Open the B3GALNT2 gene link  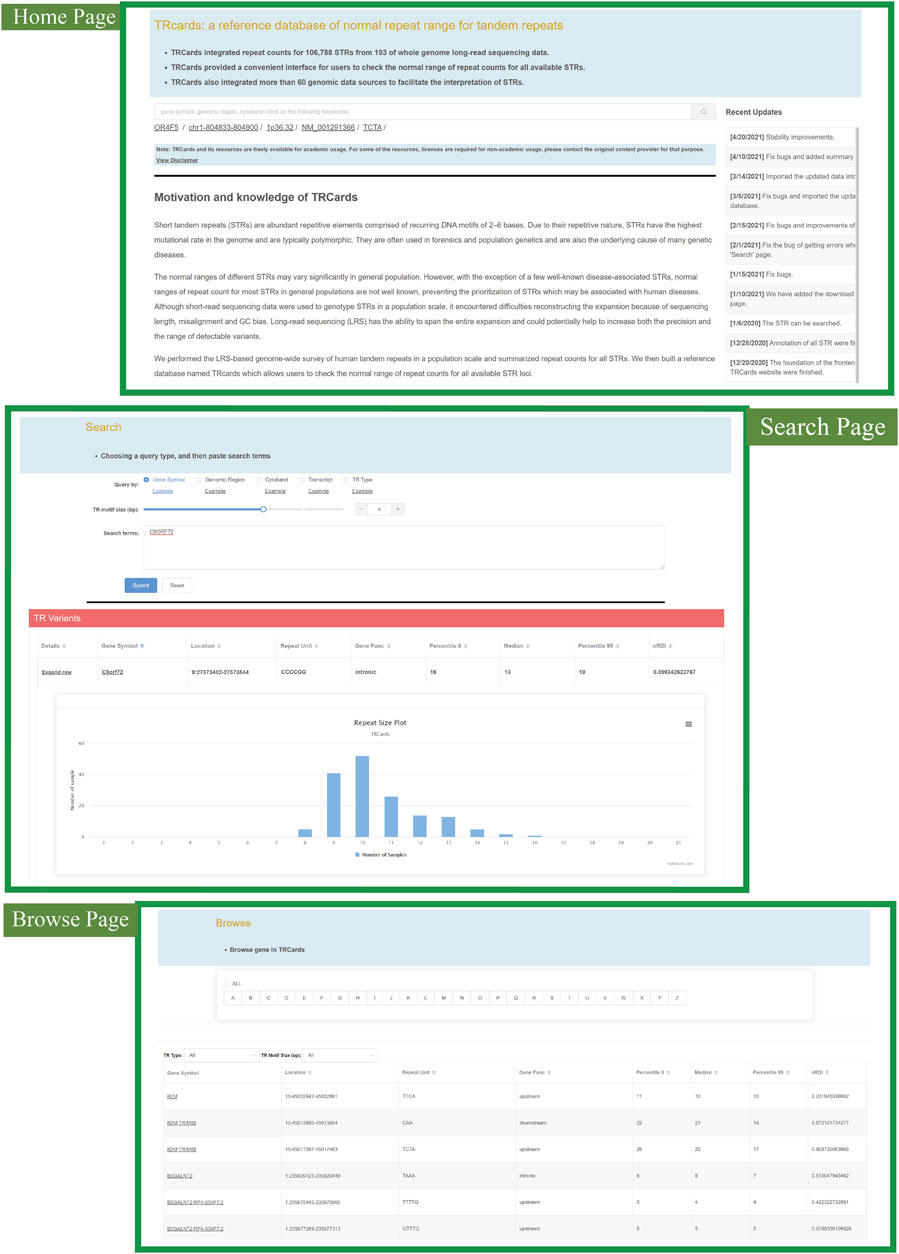pyautogui.click(x=179, y=1176)
